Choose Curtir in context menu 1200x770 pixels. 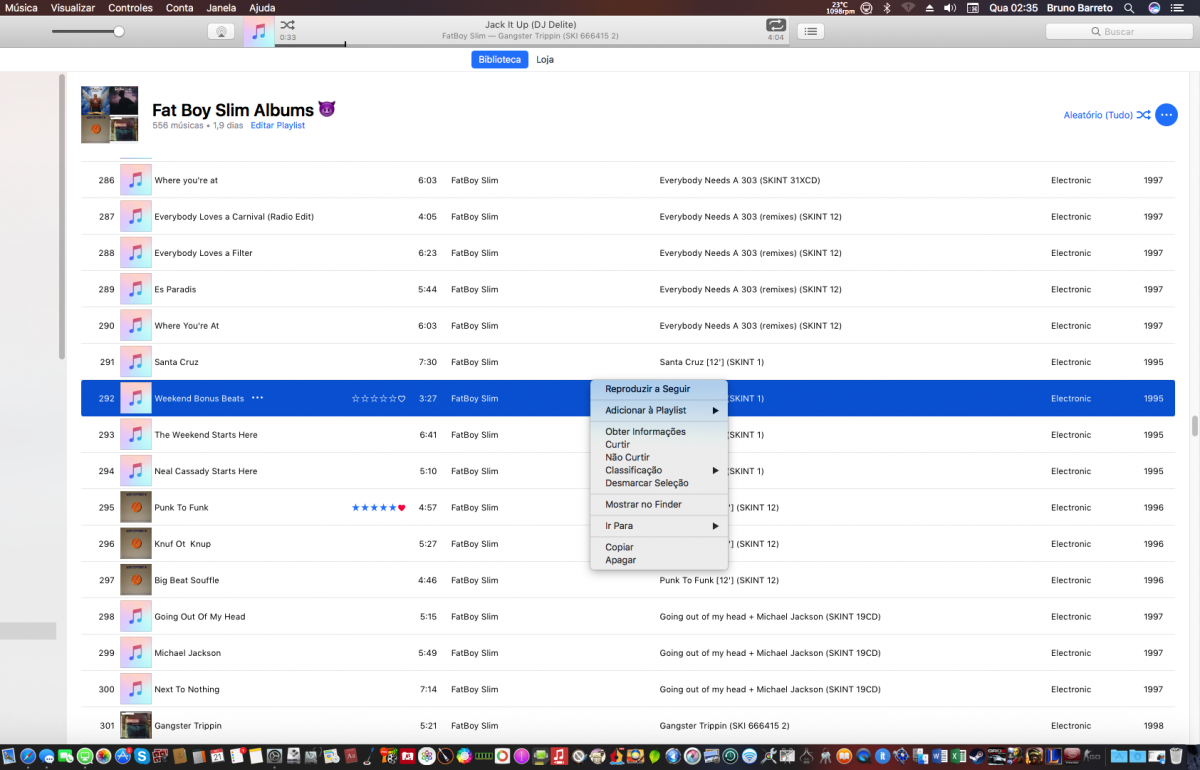659,445
